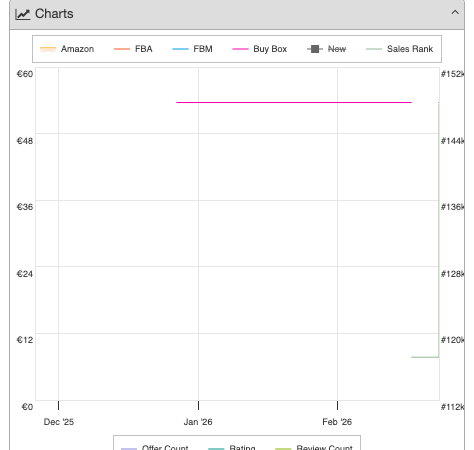
Task: Click the €0 price axis label
Action: pos(27,407)
